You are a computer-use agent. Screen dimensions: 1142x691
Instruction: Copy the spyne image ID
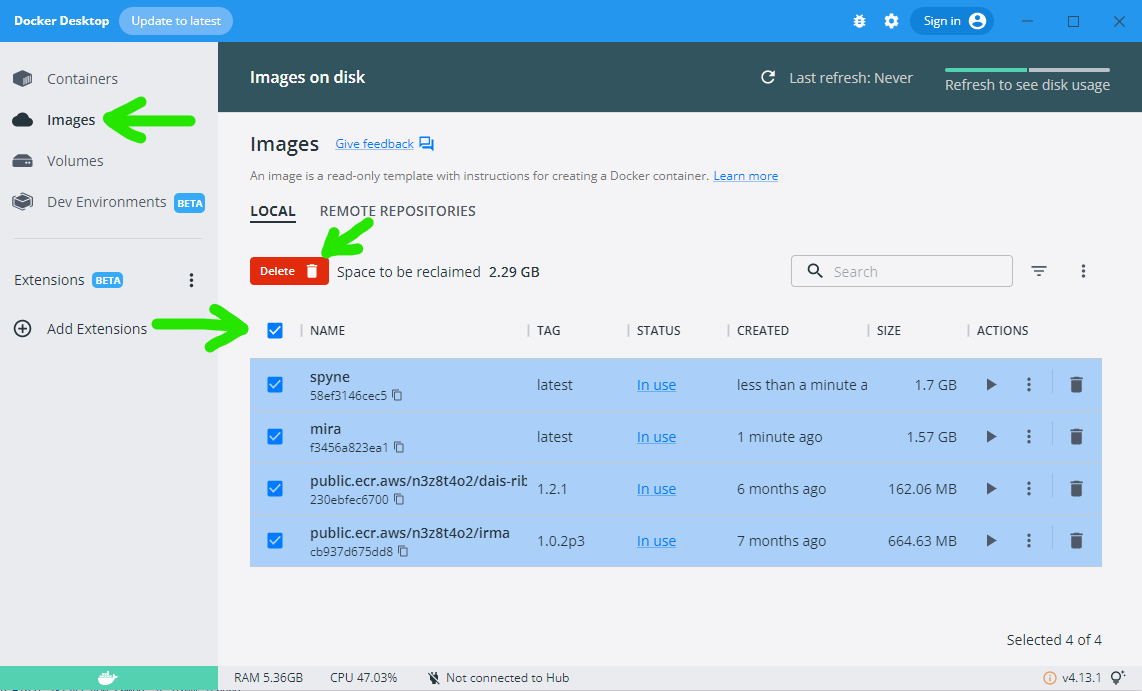point(397,395)
